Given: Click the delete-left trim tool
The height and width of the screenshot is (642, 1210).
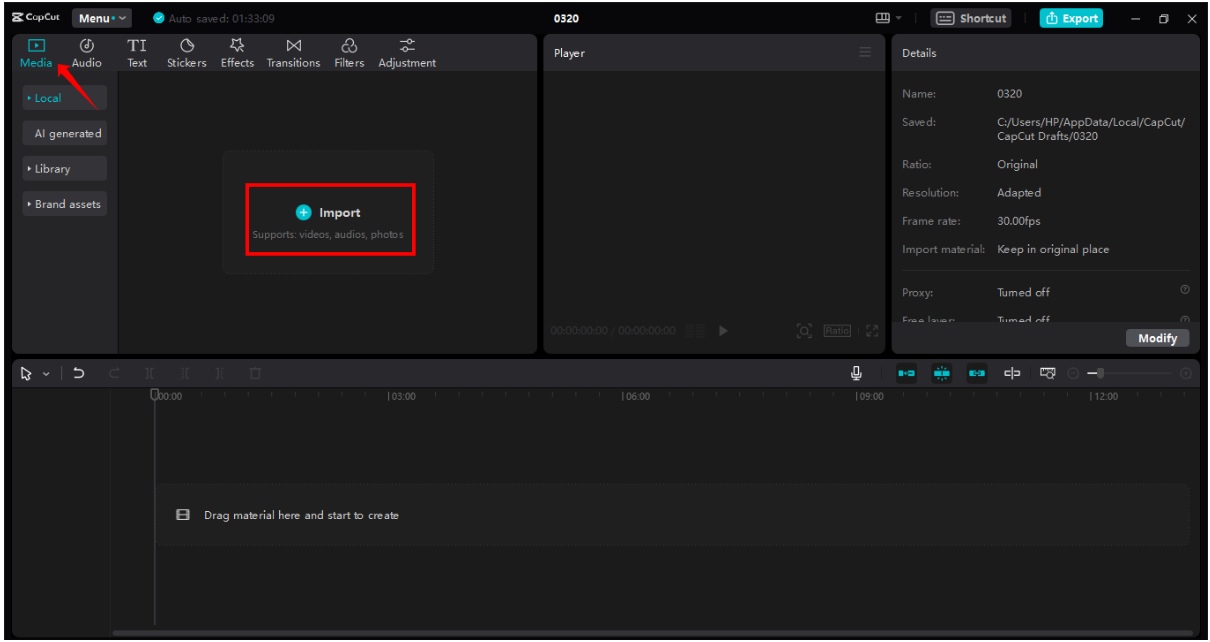Looking at the screenshot, I should (185, 373).
